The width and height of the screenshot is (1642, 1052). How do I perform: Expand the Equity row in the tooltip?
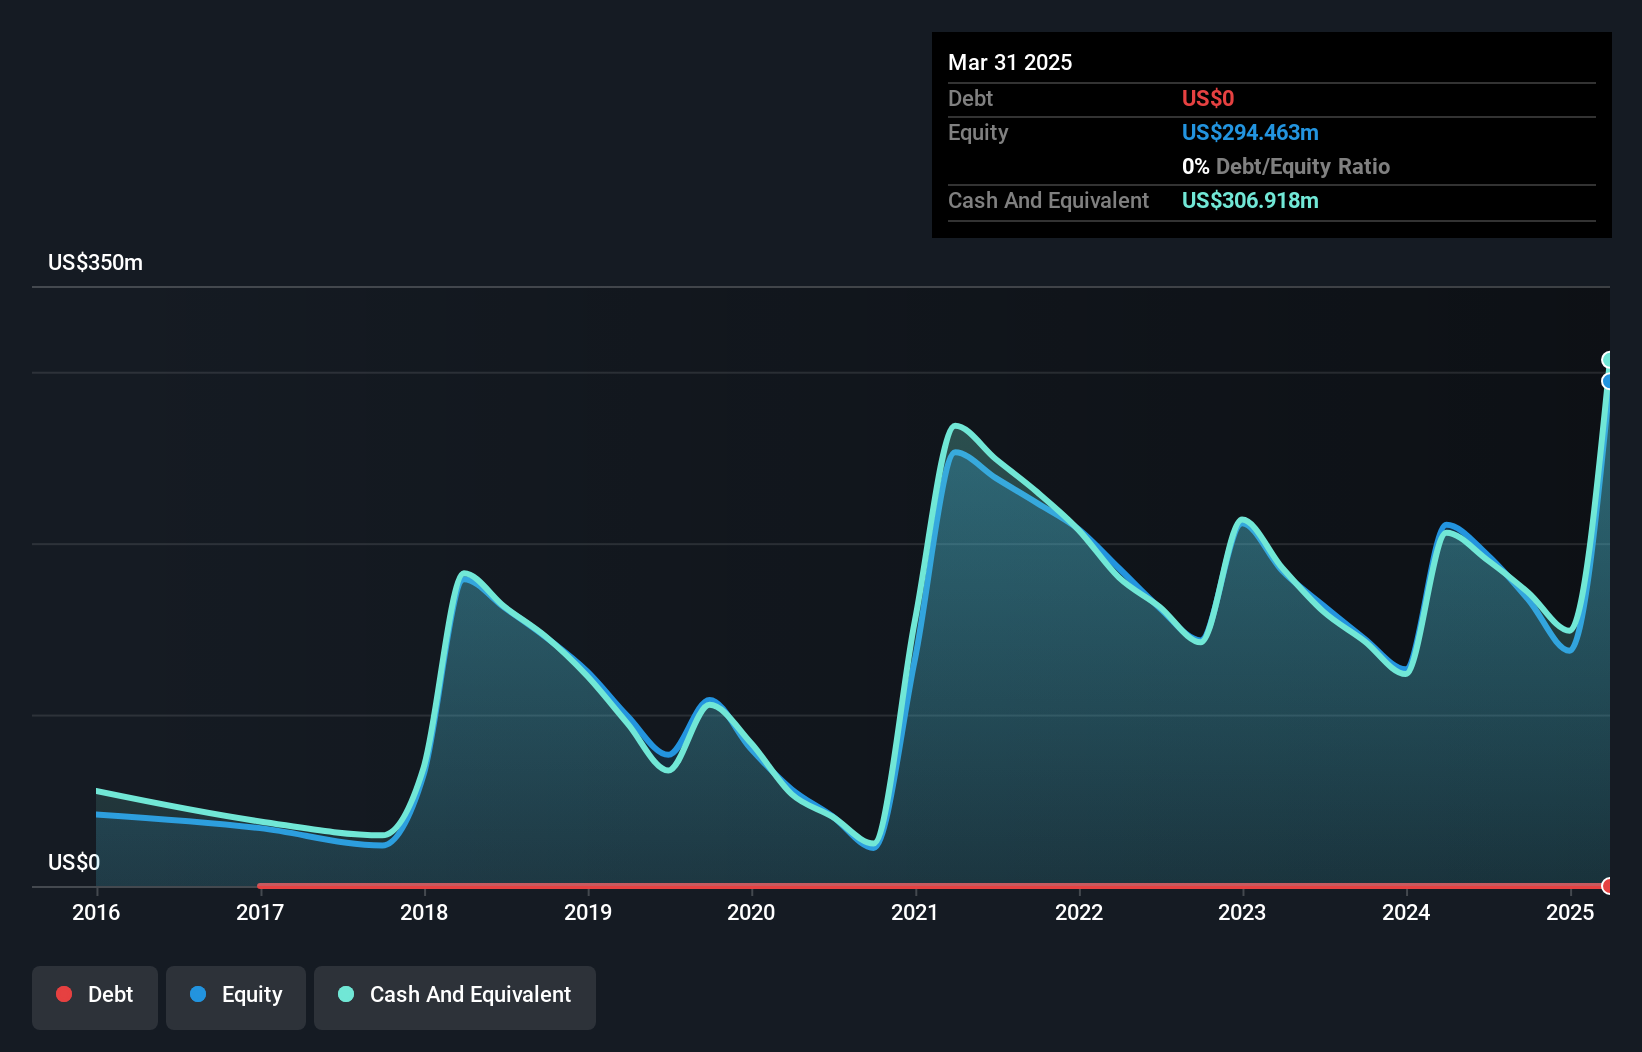point(977,132)
